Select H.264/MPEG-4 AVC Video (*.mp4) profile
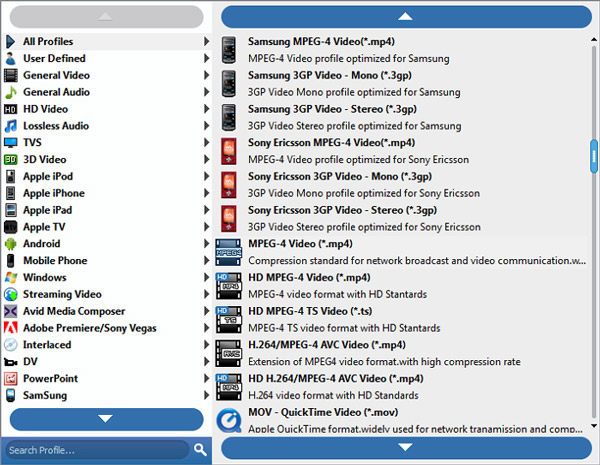This screenshot has width=600, height=465. click(x=402, y=353)
